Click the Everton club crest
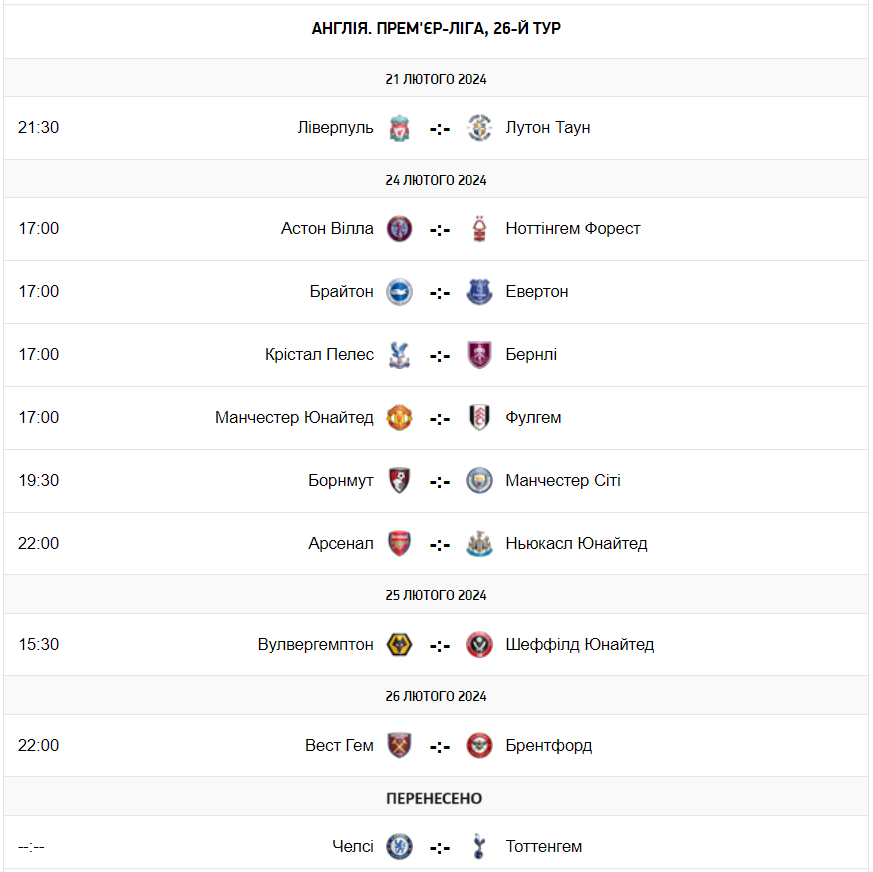 (x=480, y=292)
